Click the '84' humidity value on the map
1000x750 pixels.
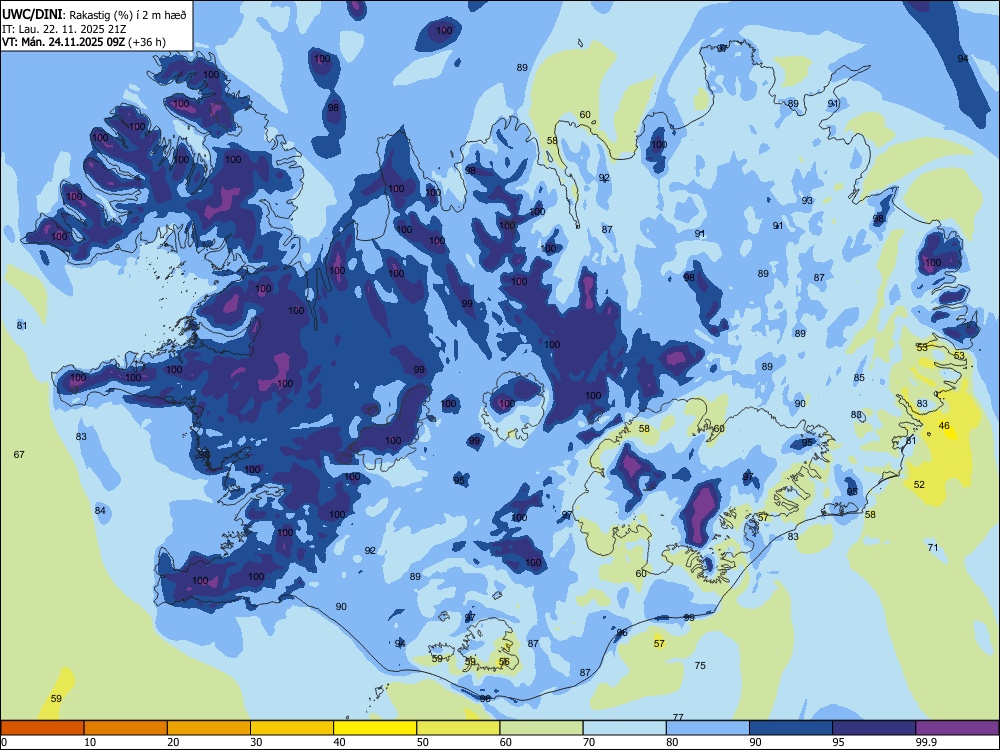[x=100, y=510]
